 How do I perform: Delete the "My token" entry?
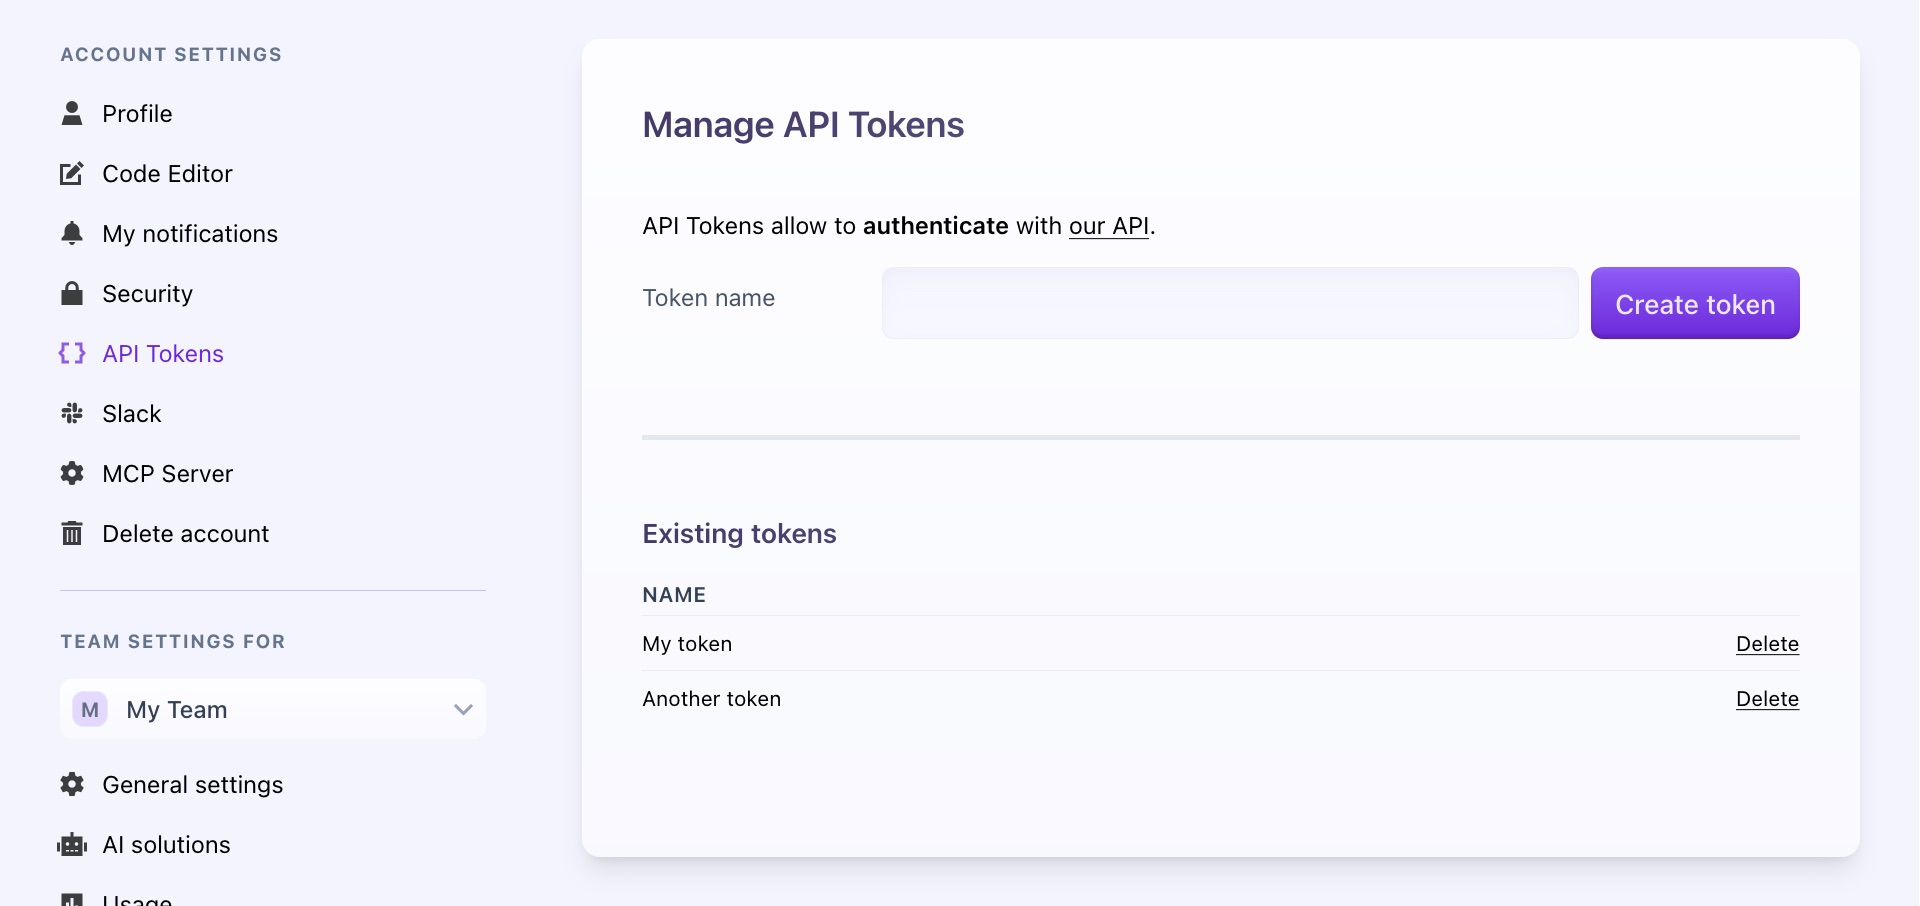pos(1767,644)
